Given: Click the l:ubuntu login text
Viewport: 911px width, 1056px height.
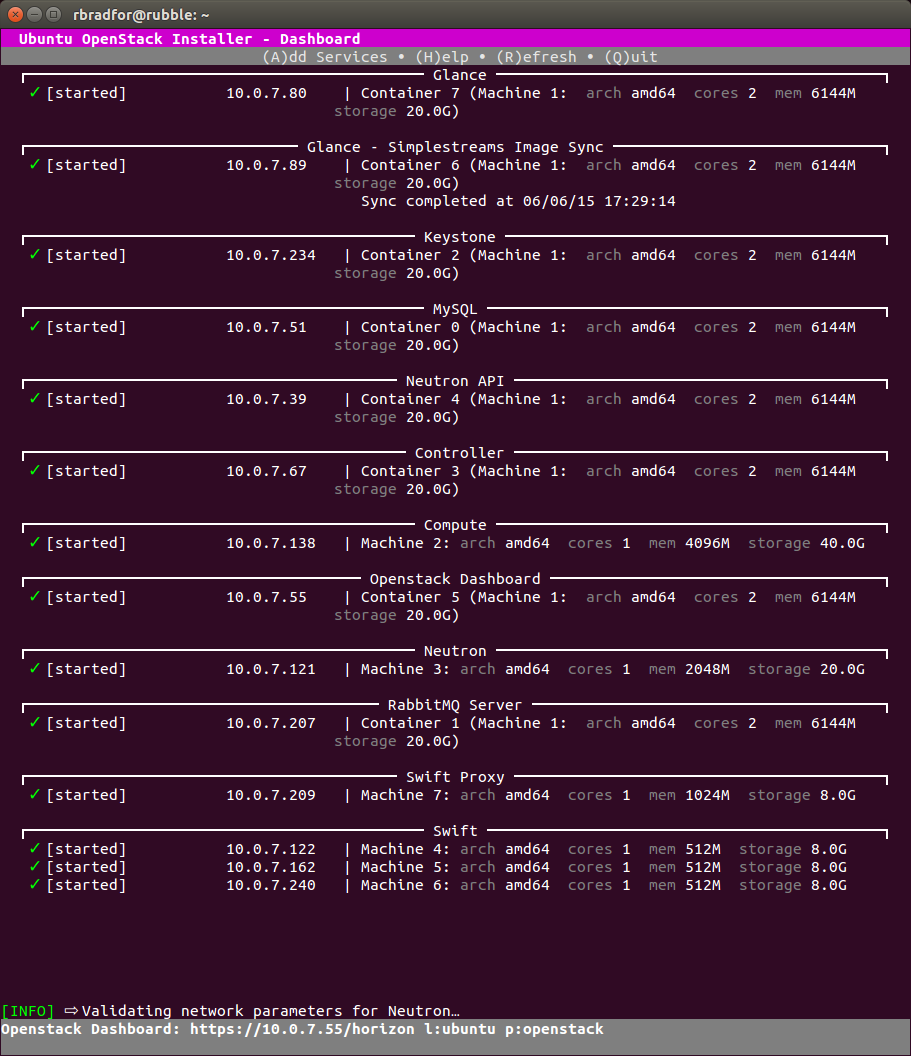Looking at the screenshot, I should click(x=460, y=1029).
